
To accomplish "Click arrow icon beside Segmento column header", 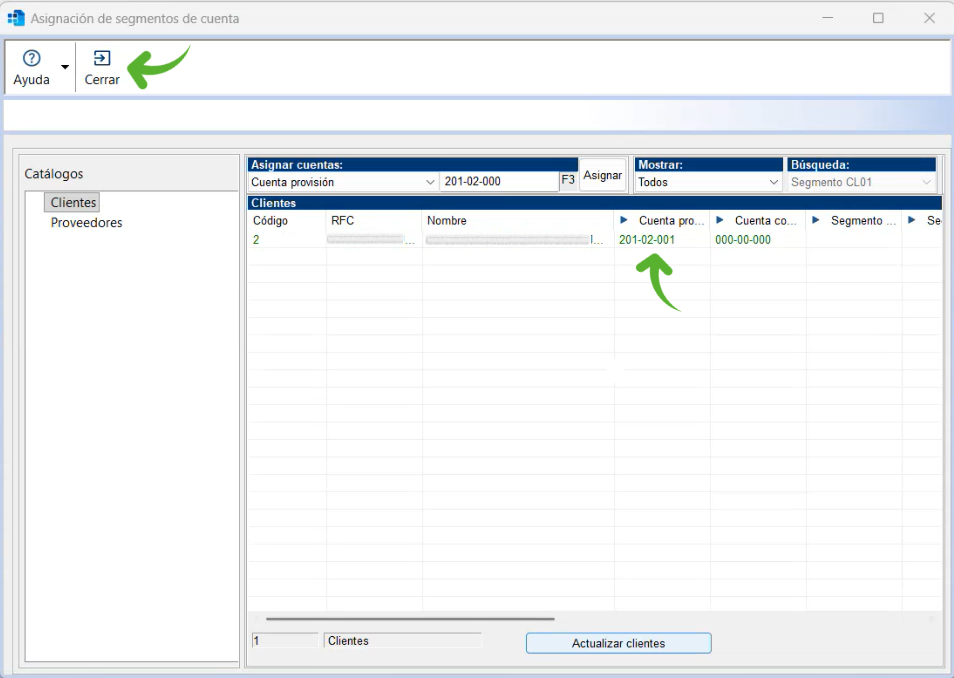I will click(x=816, y=221).
